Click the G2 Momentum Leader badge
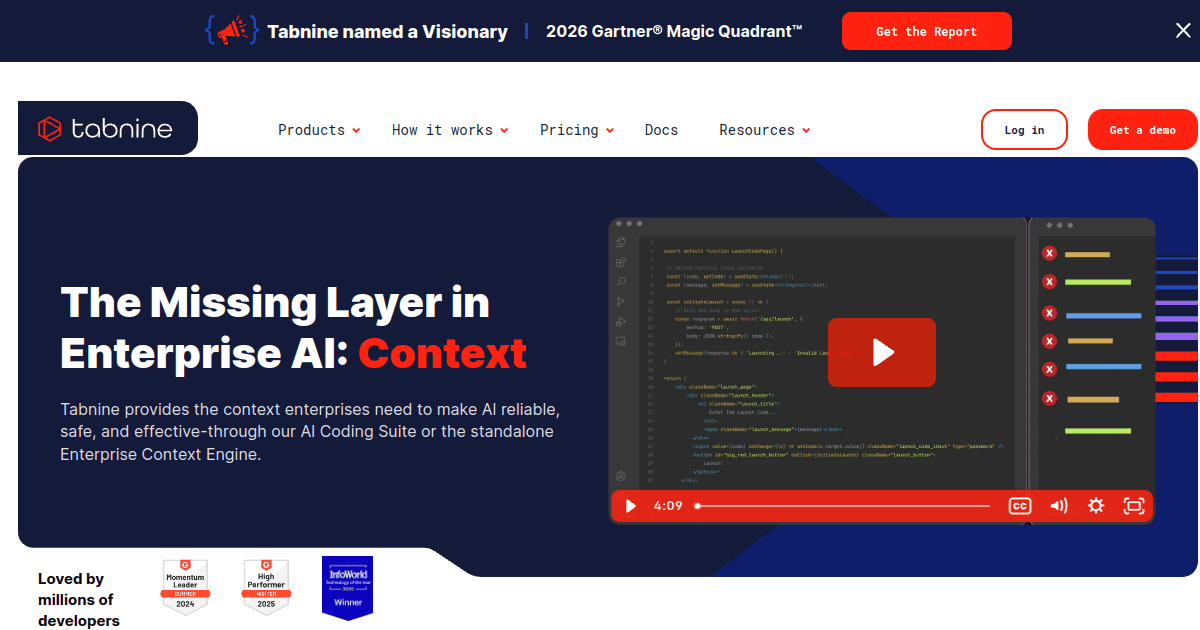 tap(185, 587)
